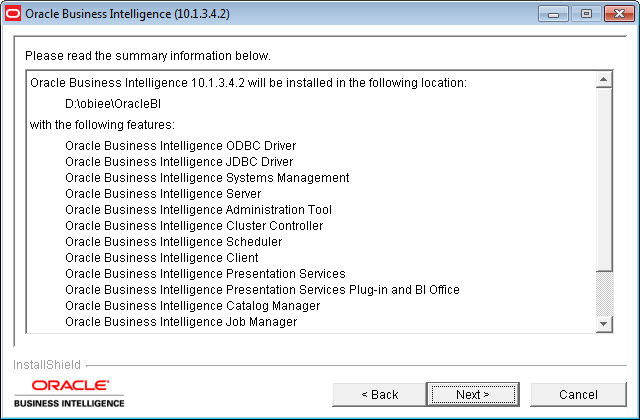Viewport: 640px width, 420px height.
Task: Click the up arrow of summary scrollbar
Action: point(604,79)
